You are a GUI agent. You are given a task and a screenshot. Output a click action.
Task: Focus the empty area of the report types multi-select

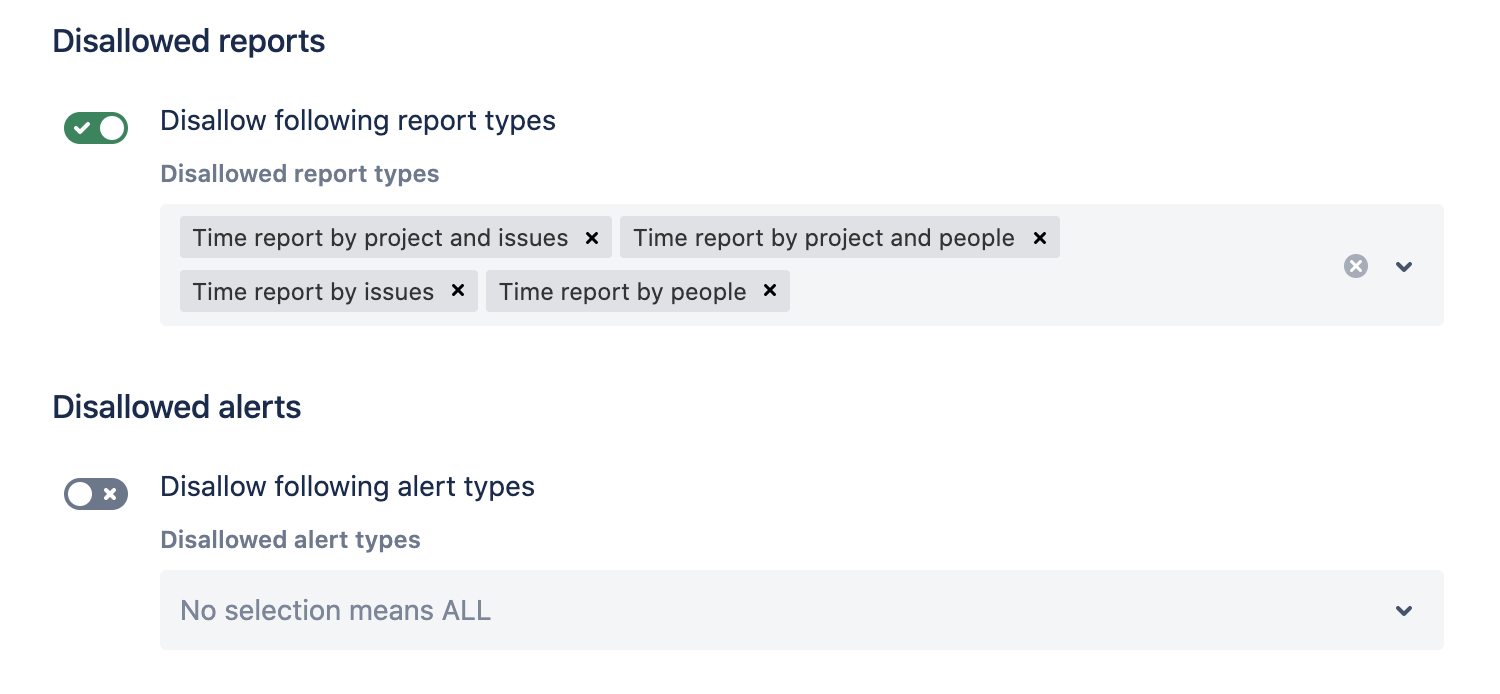[1050, 292]
